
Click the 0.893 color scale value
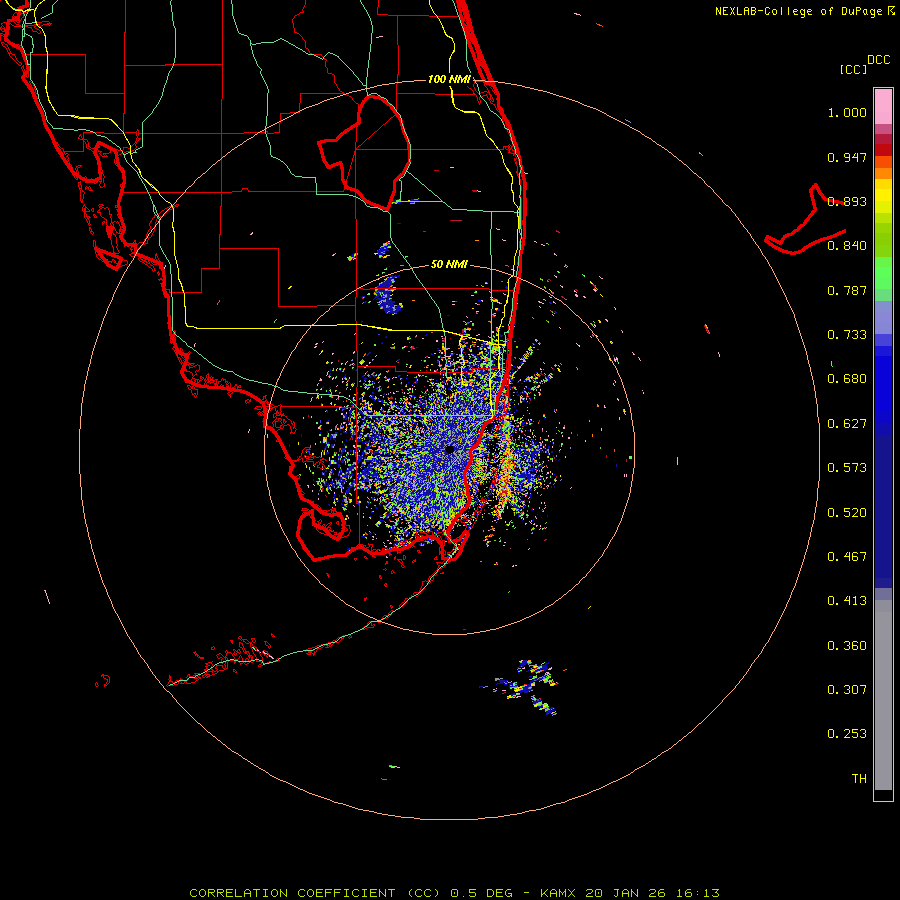pos(847,201)
